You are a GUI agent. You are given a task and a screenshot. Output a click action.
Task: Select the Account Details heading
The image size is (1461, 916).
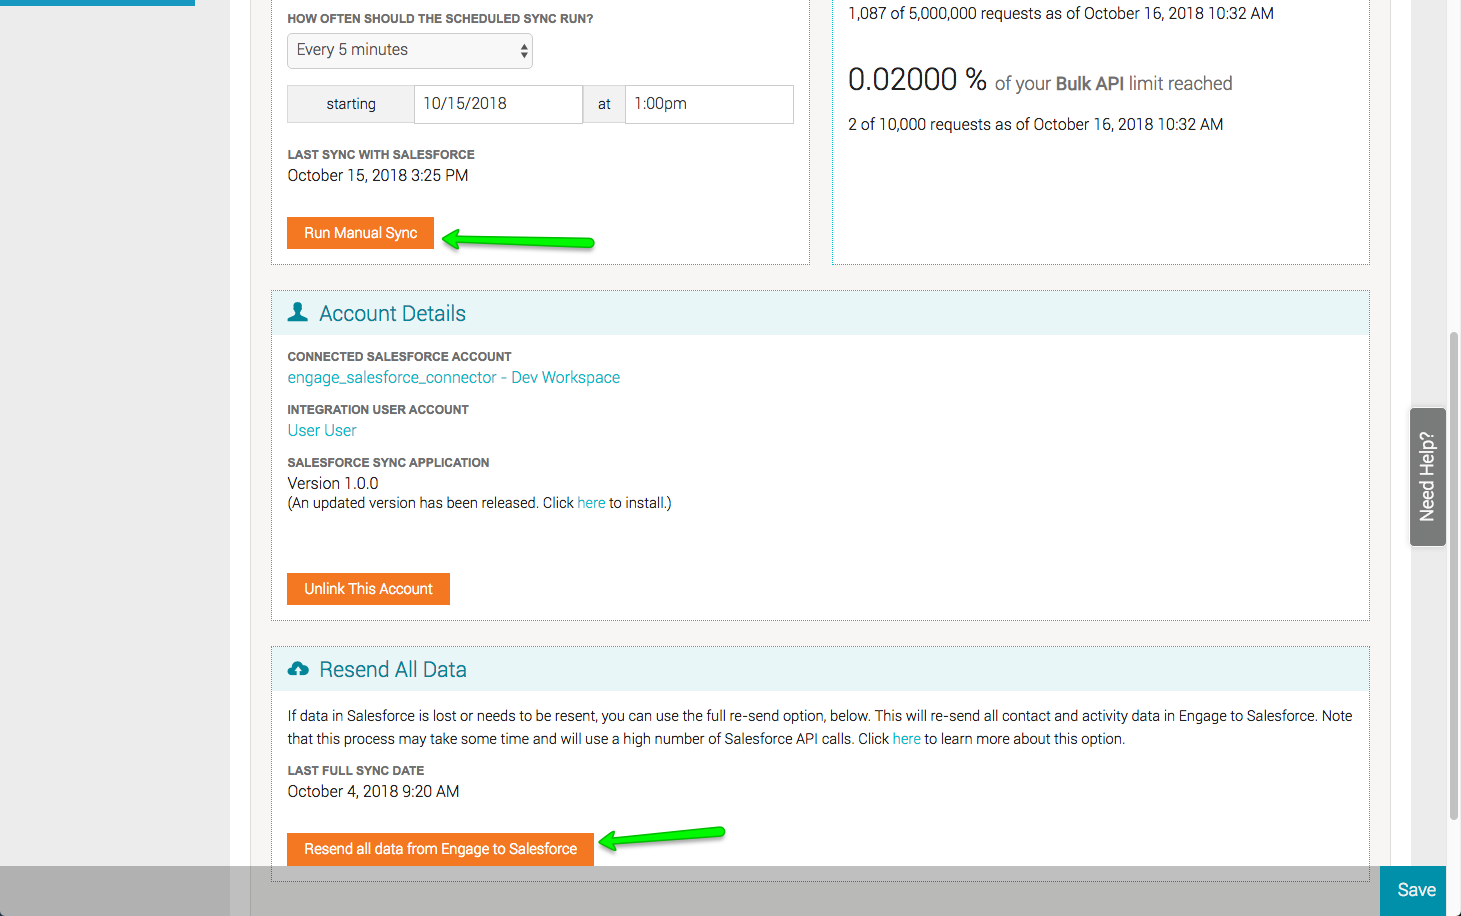[392, 313]
